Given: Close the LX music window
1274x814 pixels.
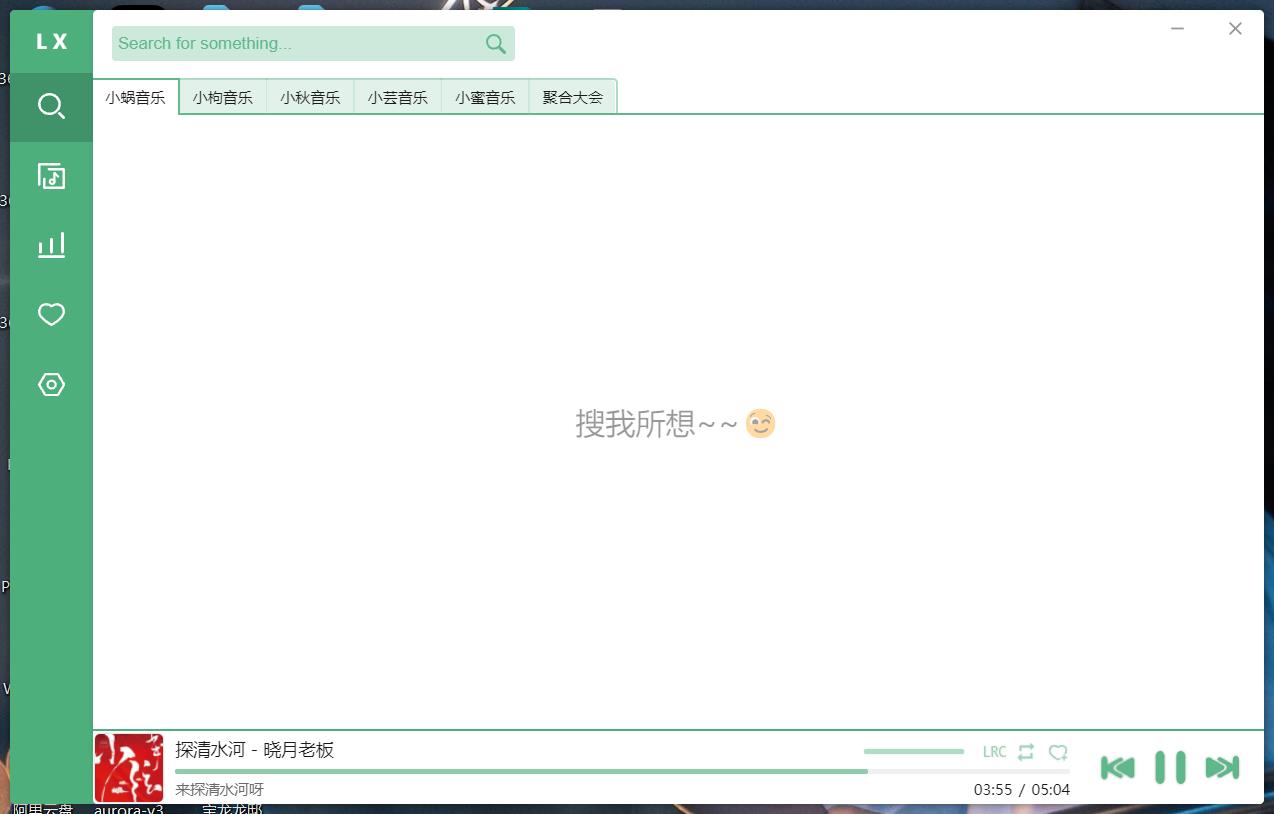Looking at the screenshot, I should 1235,29.
